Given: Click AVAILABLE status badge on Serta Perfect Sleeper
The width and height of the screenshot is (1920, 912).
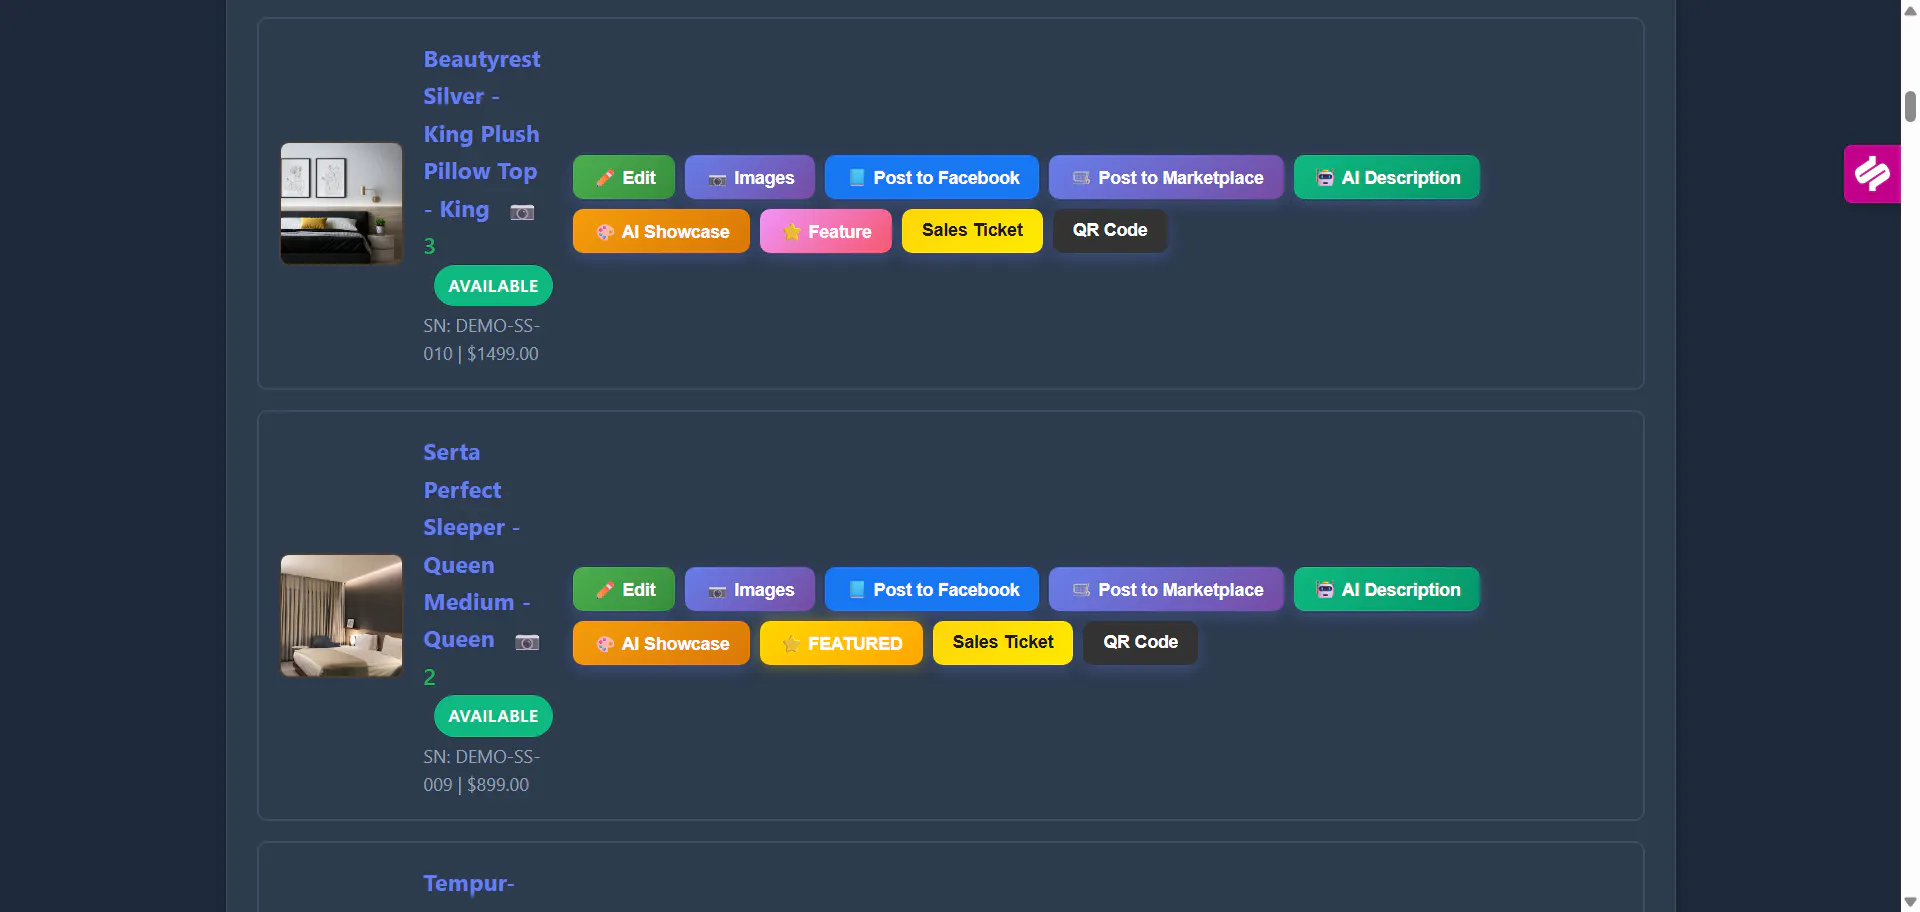Looking at the screenshot, I should point(493,716).
